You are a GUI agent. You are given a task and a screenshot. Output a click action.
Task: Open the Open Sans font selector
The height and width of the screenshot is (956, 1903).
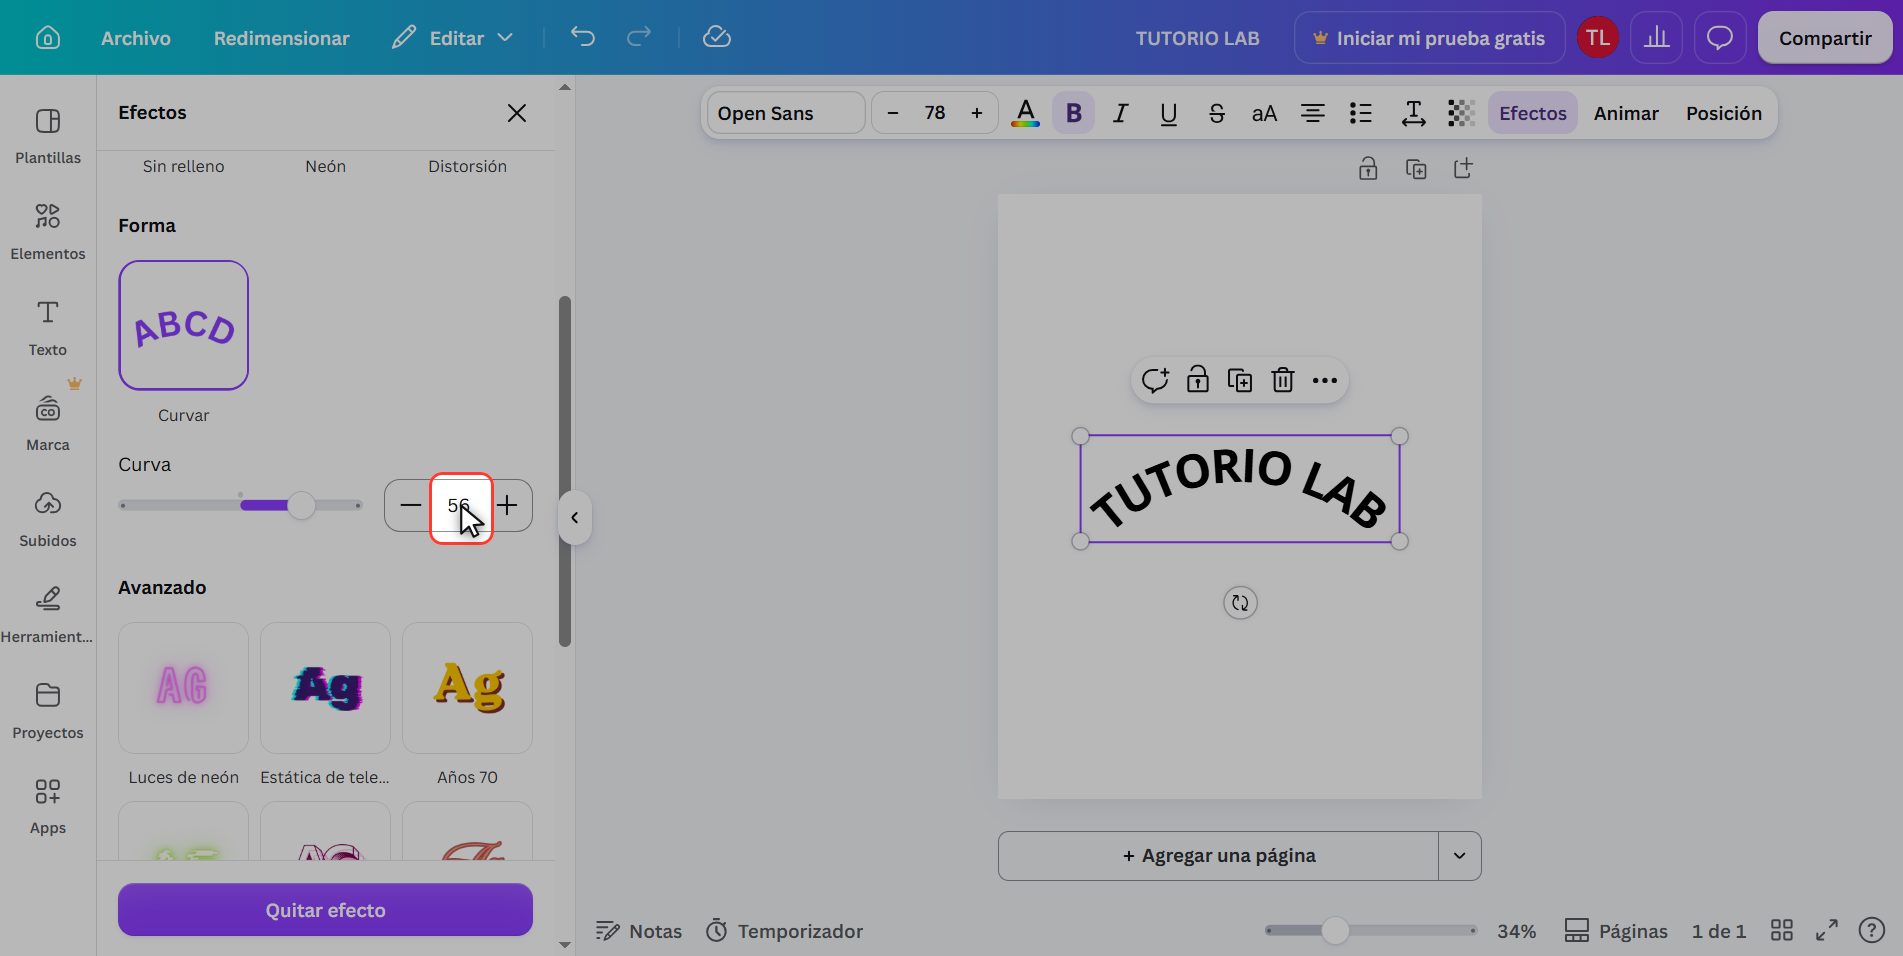point(786,113)
